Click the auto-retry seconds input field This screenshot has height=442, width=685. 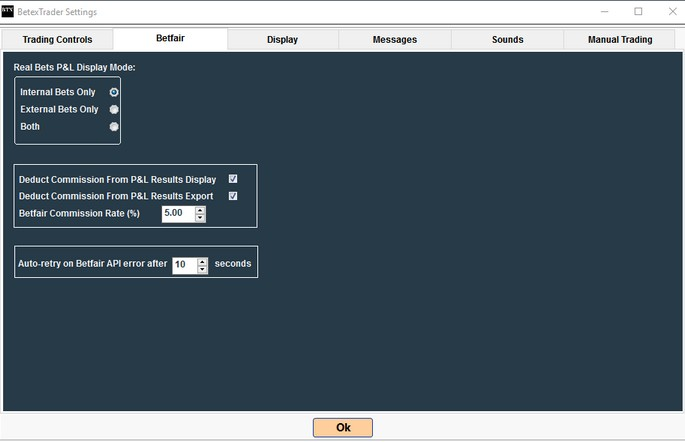tap(184, 265)
